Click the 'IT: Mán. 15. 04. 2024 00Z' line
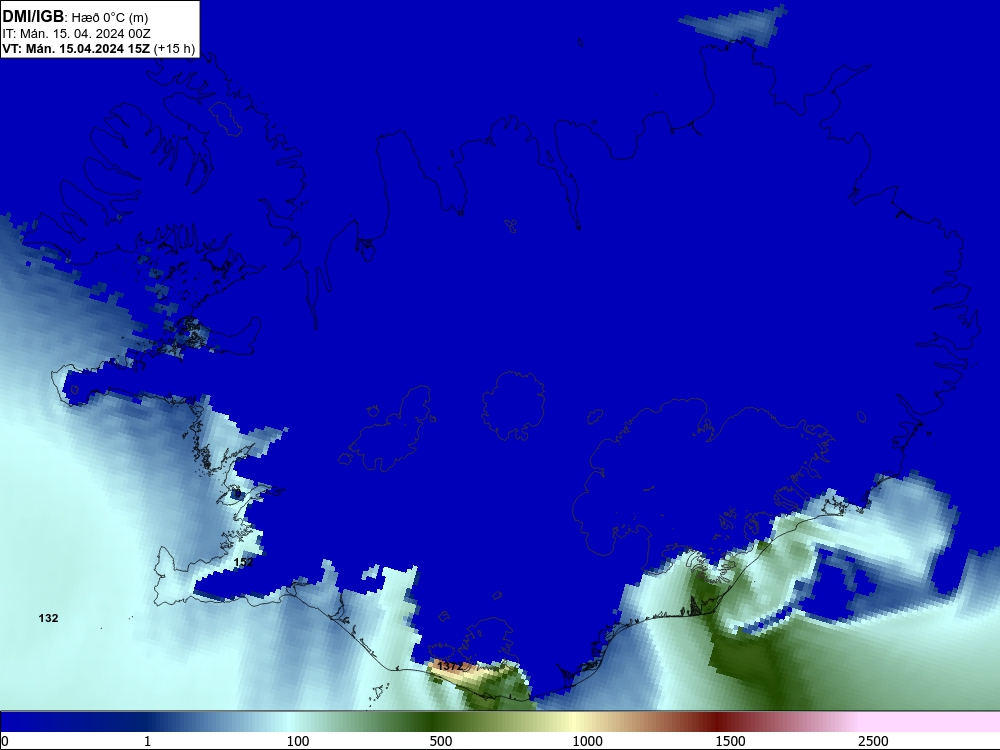1000x750 pixels. tap(77, 34)
